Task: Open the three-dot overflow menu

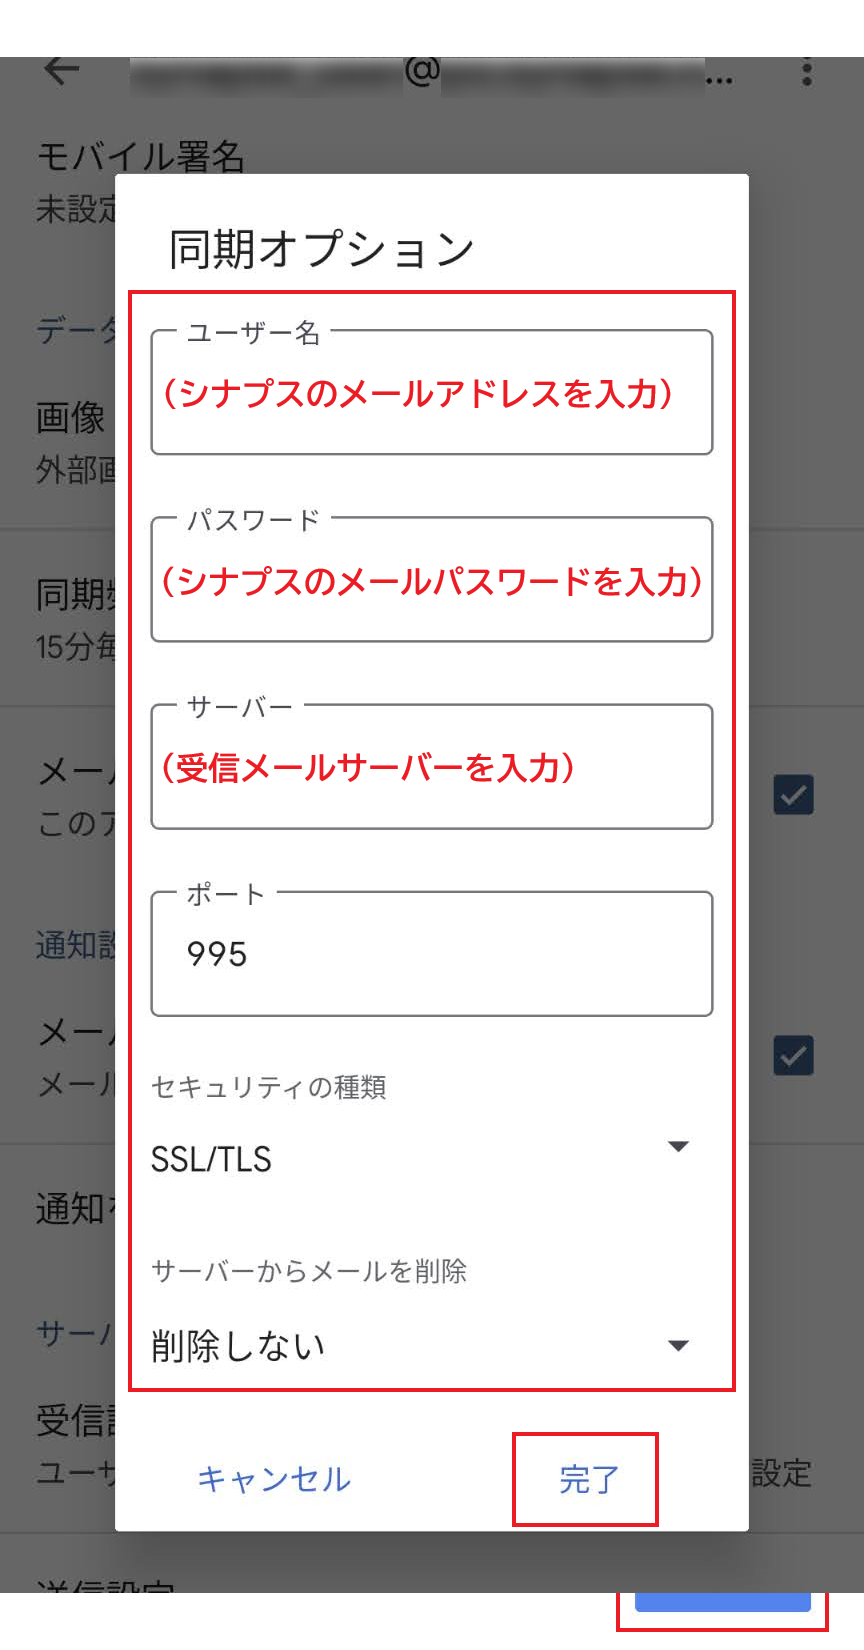Action: (x=806, y=73)
